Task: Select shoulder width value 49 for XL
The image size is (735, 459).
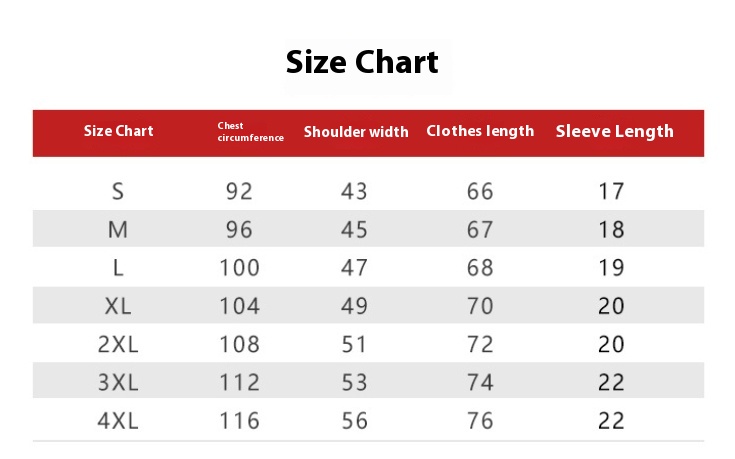Action: [354, 306]
